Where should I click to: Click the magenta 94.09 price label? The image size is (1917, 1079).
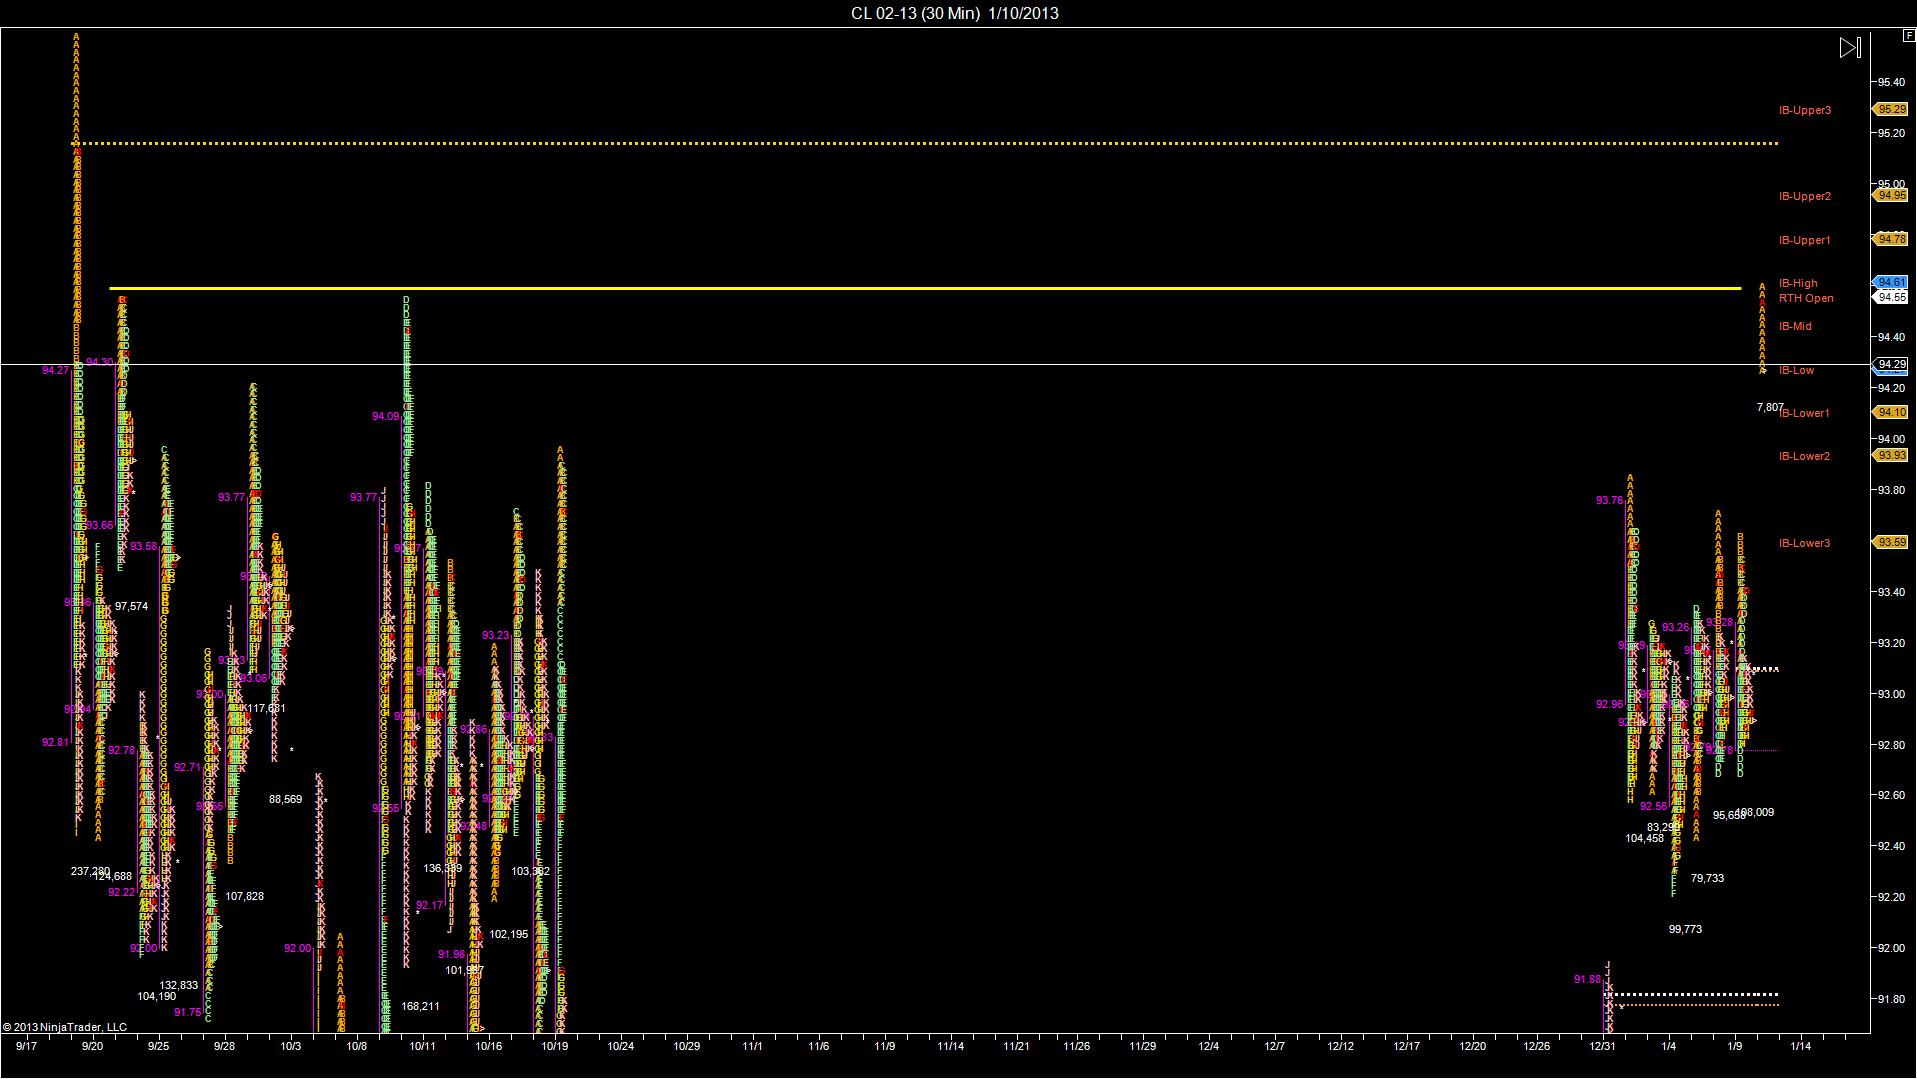pyautogui.click(x=386, y=416)
